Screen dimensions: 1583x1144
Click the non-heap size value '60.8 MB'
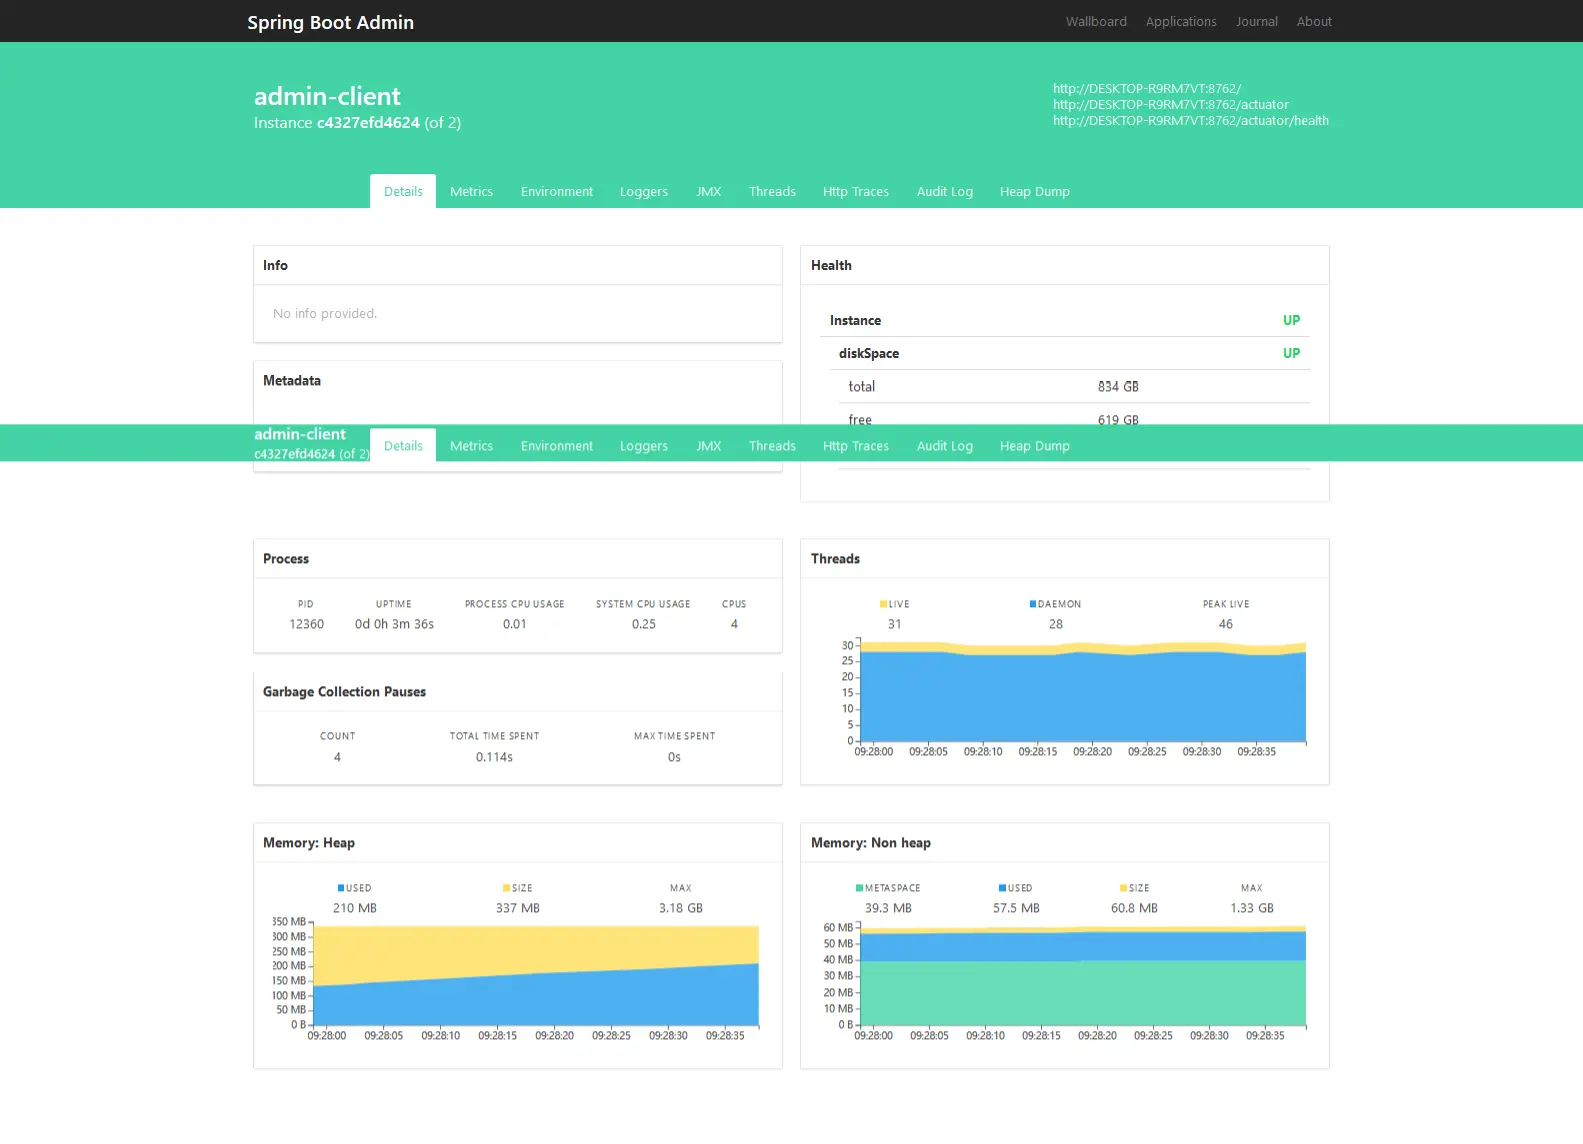pos(1134,908)
